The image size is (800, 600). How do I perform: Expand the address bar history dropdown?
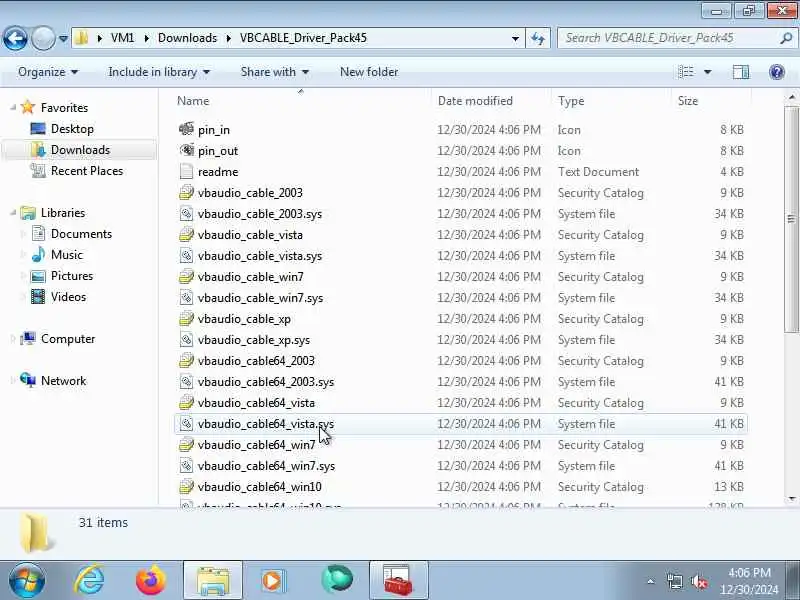[515, 38]
